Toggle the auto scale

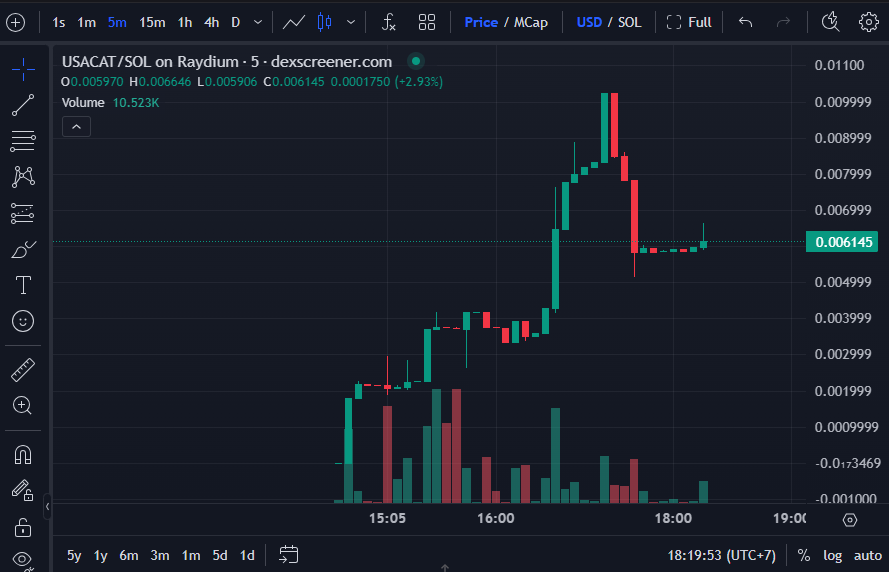click(x=867, y=556)
